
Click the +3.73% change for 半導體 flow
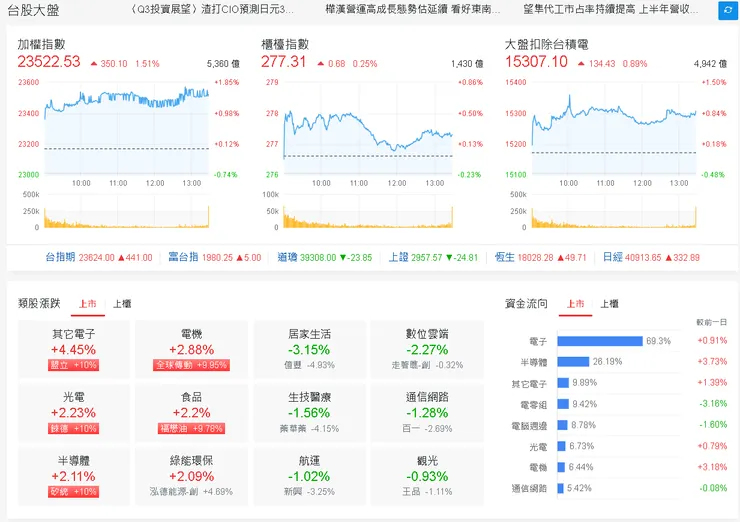712,362
